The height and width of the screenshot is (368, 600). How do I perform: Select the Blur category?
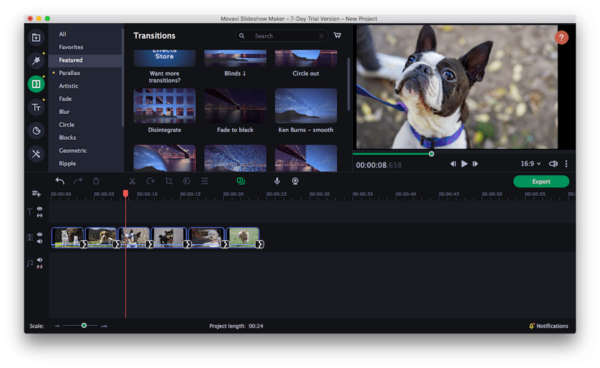(64, 112)
